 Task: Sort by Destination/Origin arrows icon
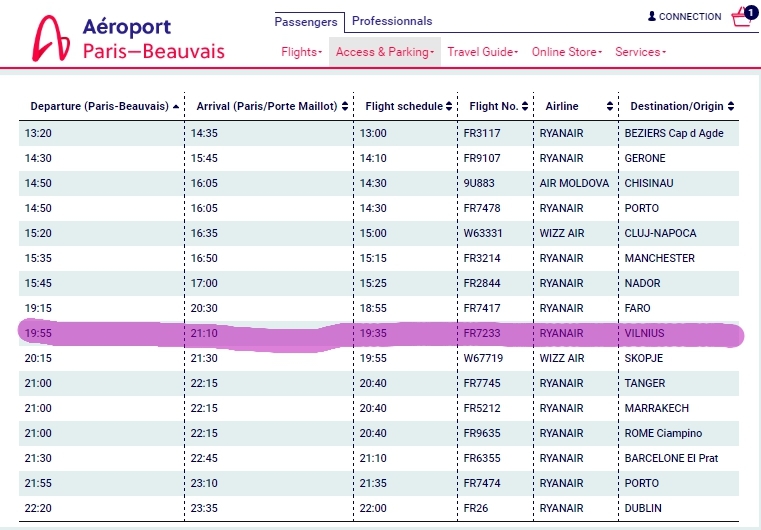[731, 106]
